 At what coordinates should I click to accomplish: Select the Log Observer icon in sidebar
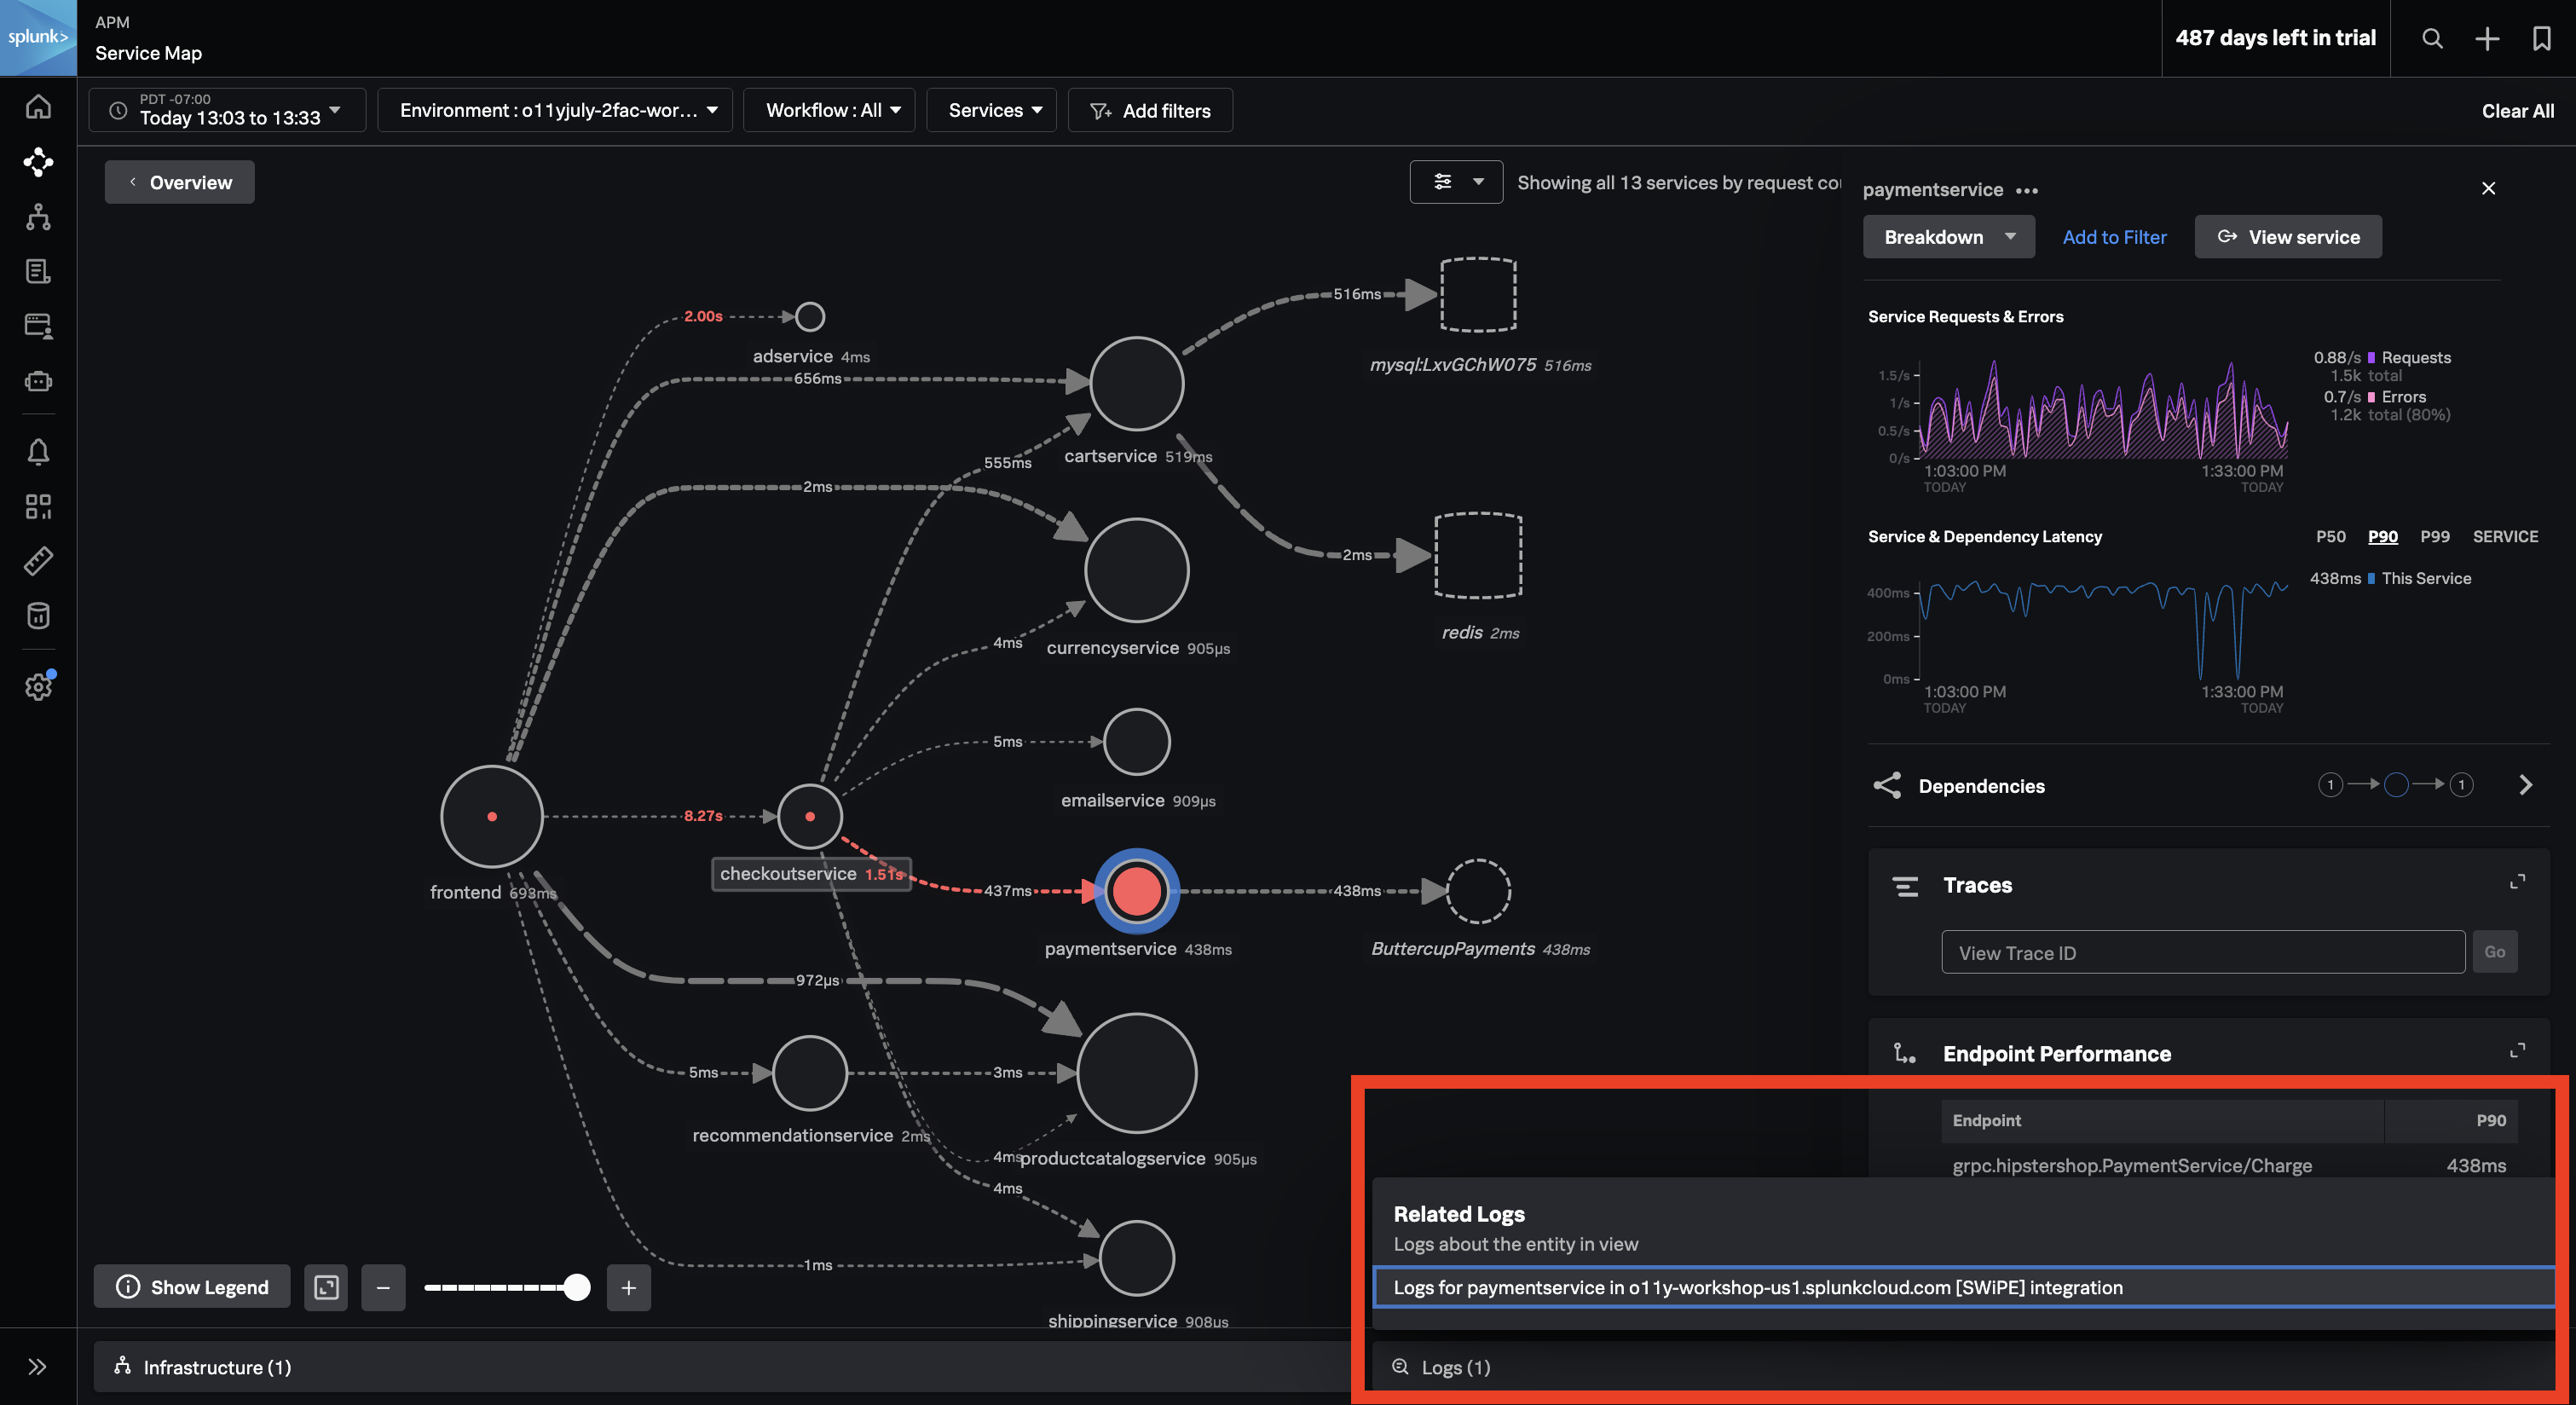tap(38, 271)
